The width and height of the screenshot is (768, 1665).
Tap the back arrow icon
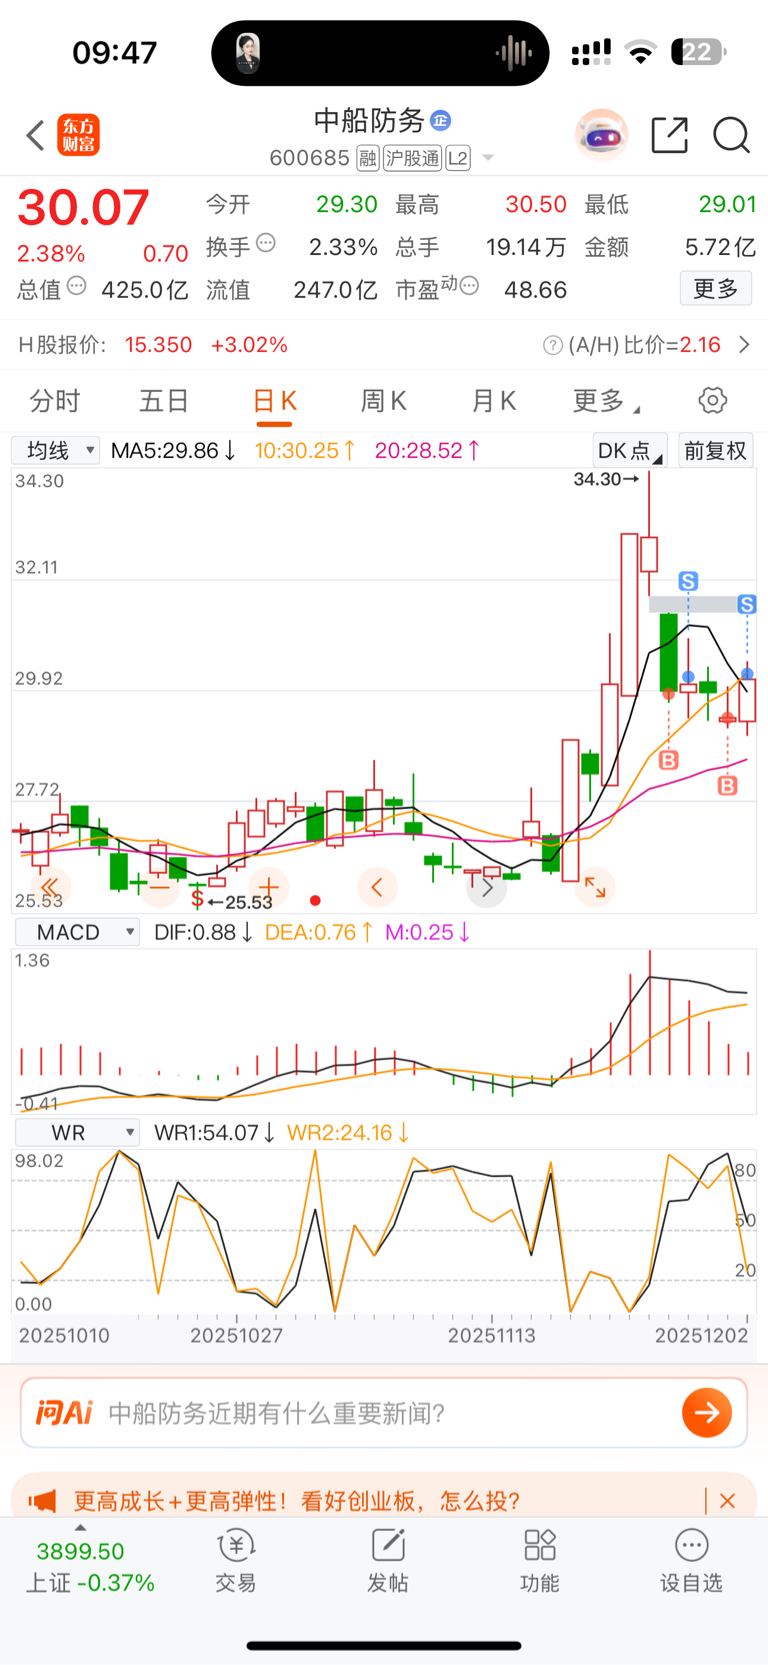pos(36,135)
